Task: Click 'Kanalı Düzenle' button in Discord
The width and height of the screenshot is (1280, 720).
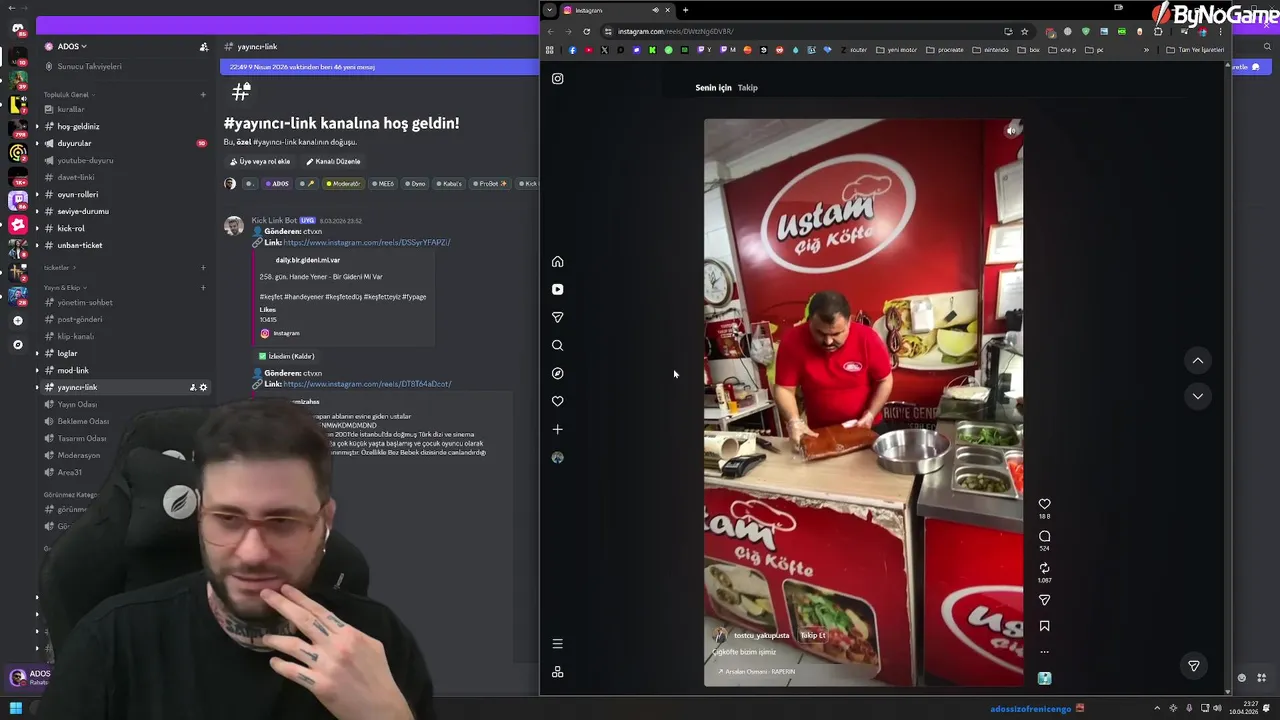Action: click(333, 162)
